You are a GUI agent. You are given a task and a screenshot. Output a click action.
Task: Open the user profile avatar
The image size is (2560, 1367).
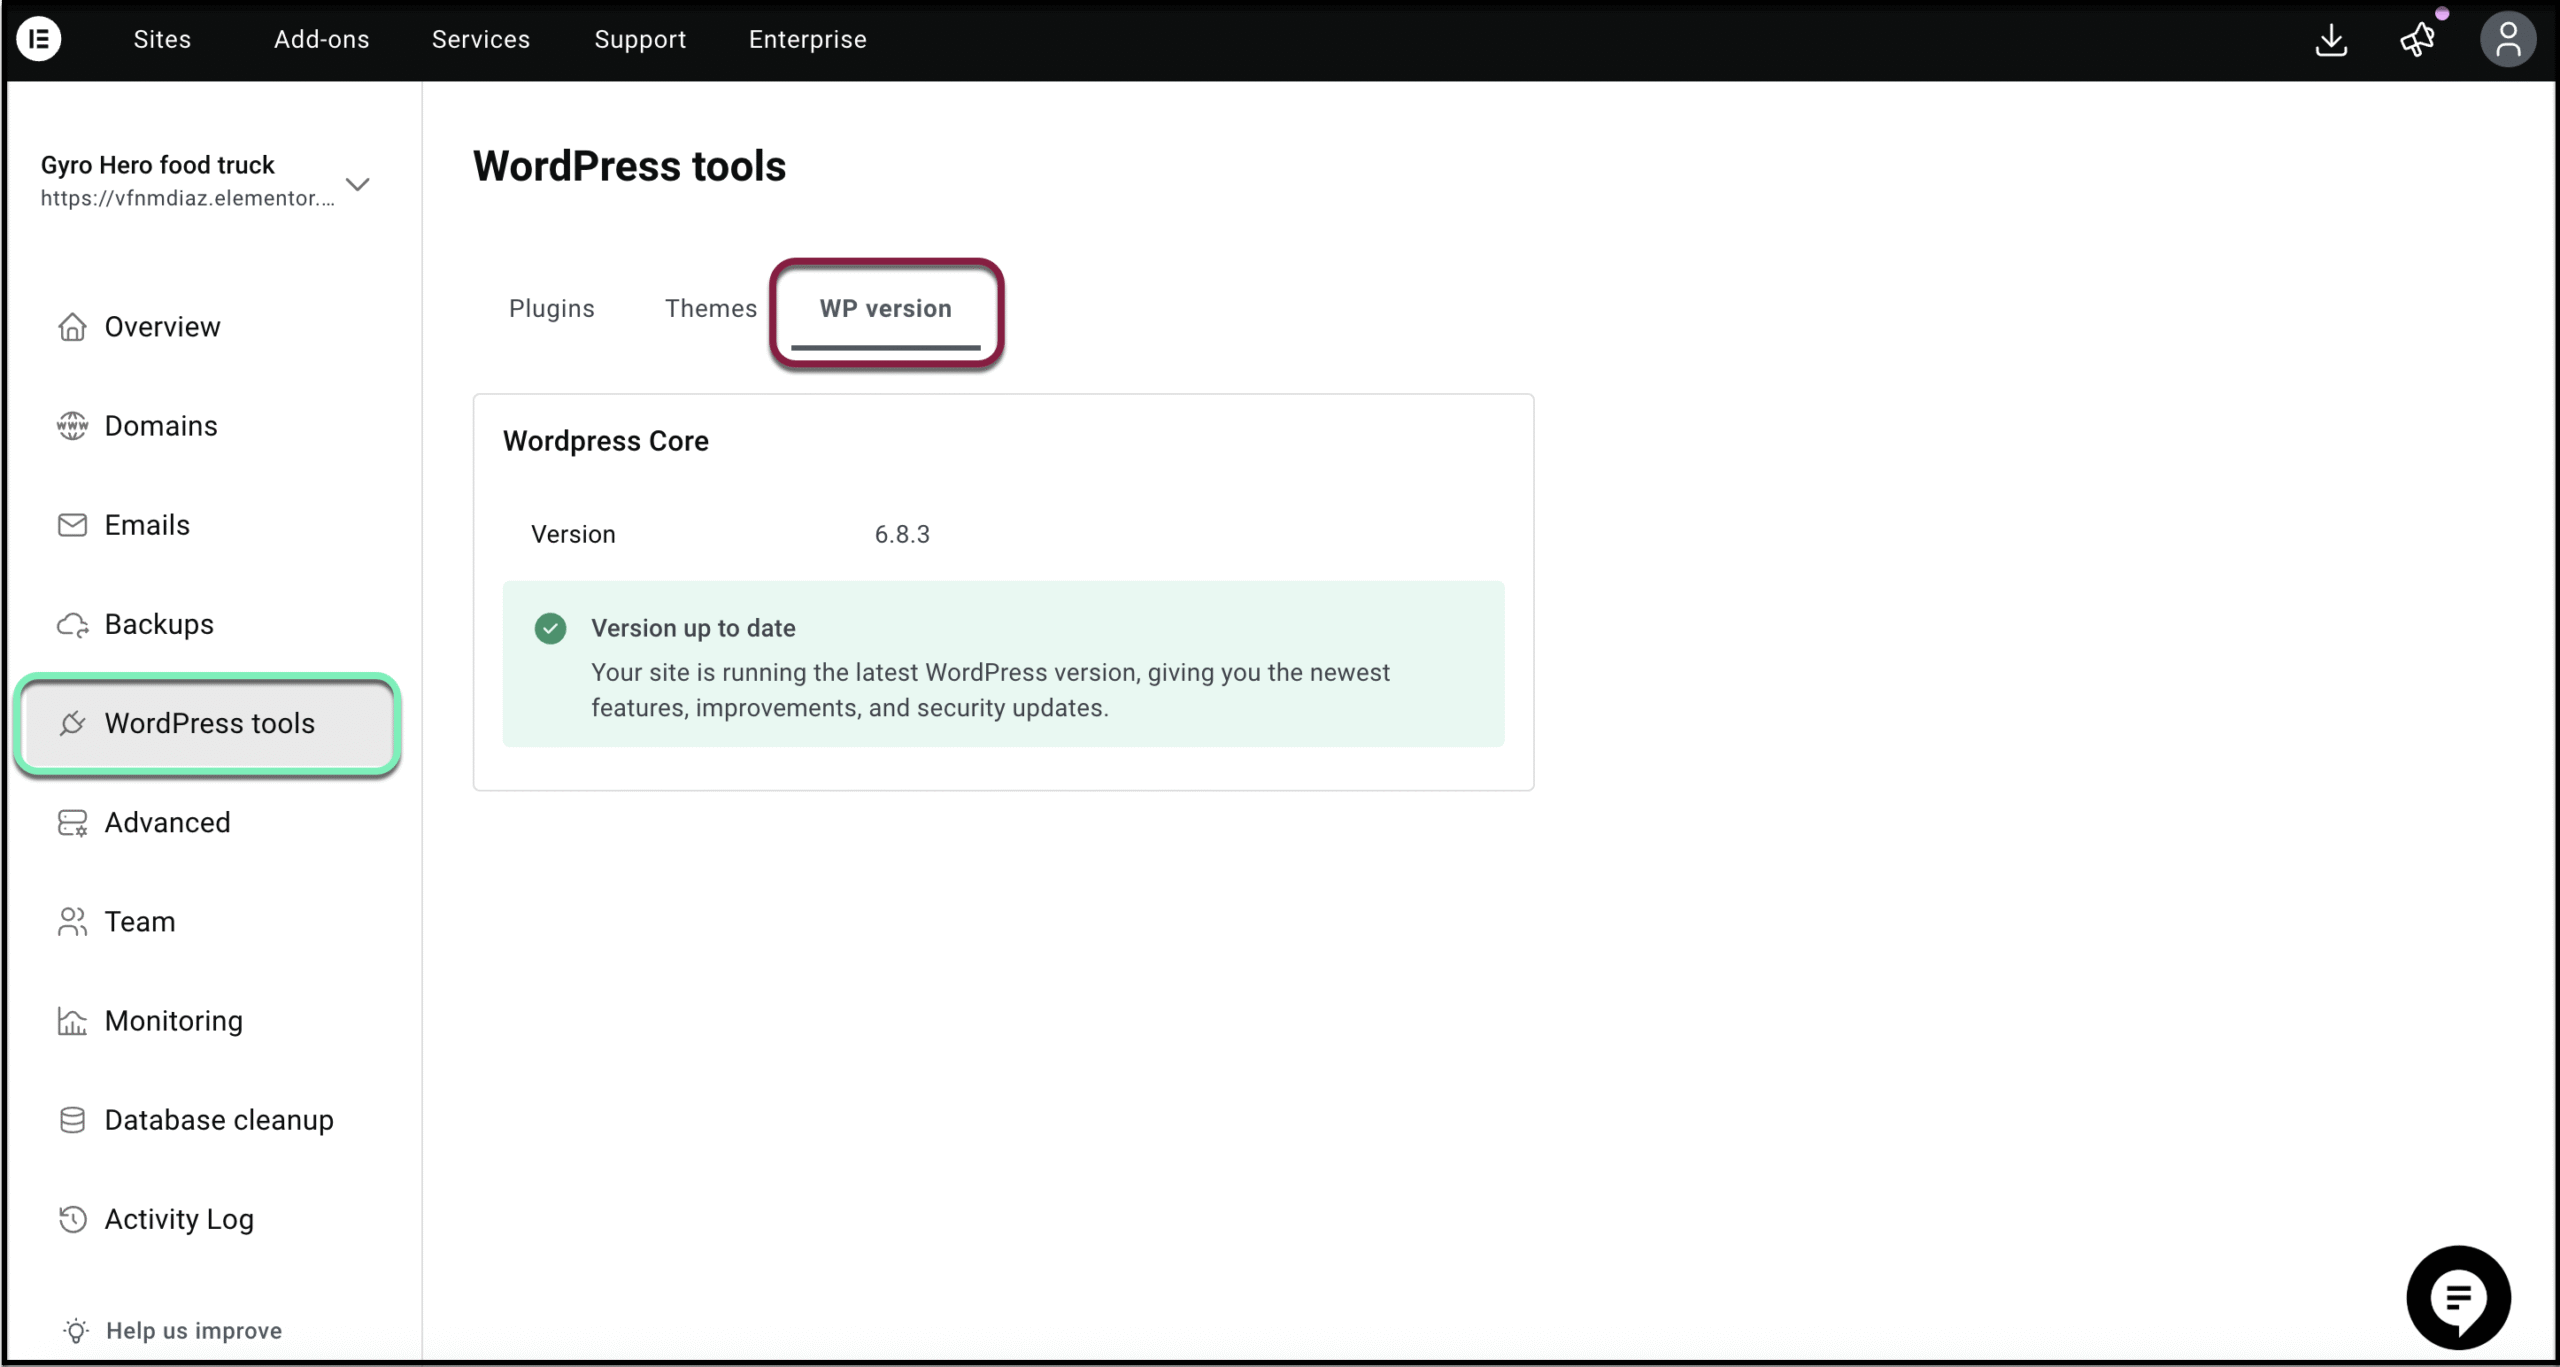point(2507,40)
